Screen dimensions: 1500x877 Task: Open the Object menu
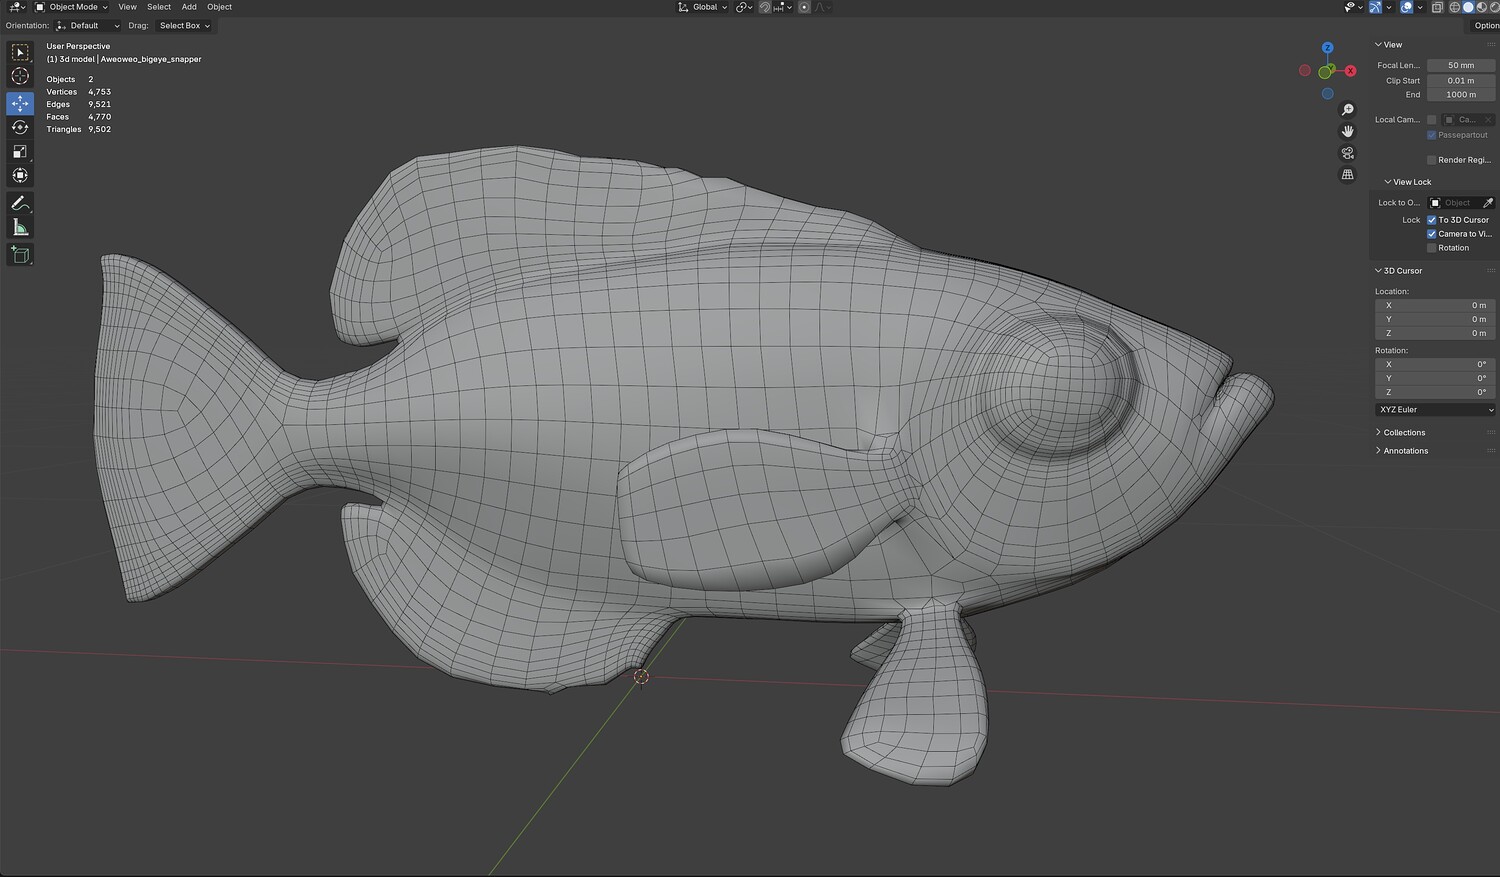(x=219, y=7)
